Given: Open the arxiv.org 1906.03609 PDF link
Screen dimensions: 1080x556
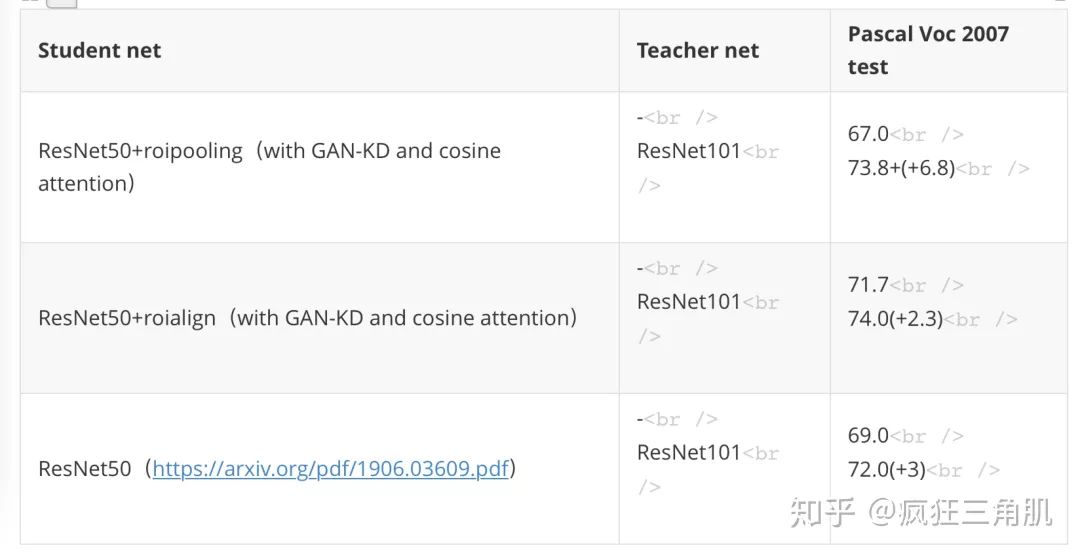Looking at the screenshot, I should (x=330, y=469).
